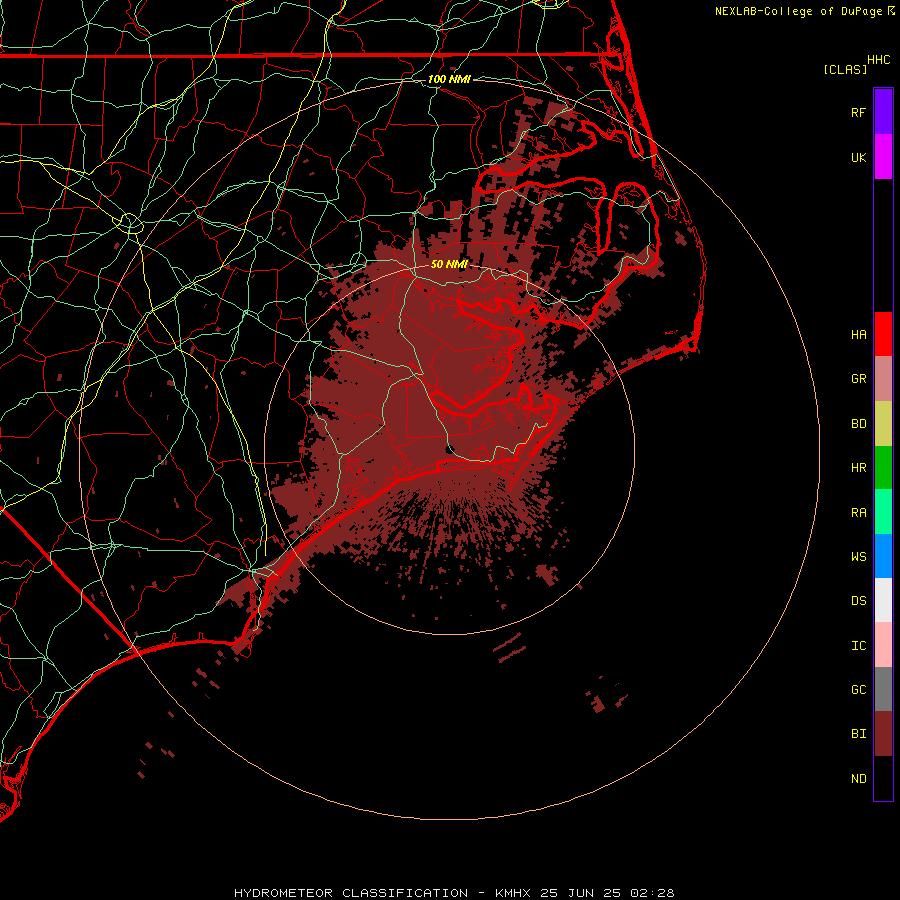The width and height of the screenshot is (900, 900).
Task: Click the HA red legend swatch
Action: (x=883, y=334)
